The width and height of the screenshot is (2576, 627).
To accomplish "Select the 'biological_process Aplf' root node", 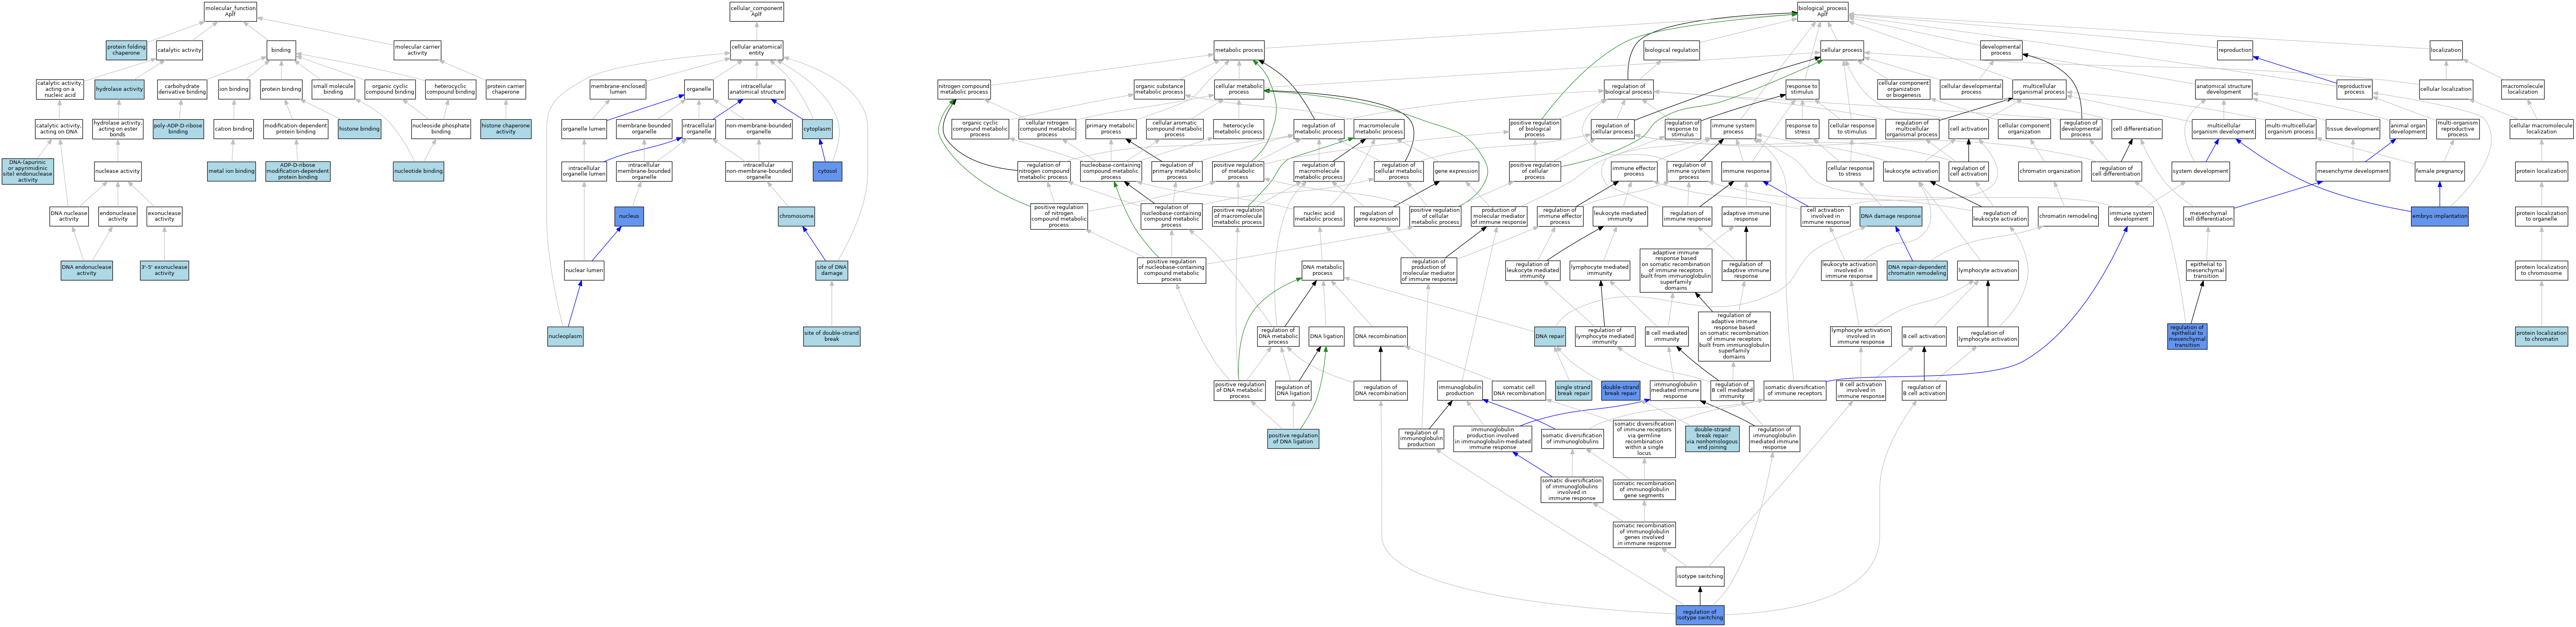I will click(1822, 12).
